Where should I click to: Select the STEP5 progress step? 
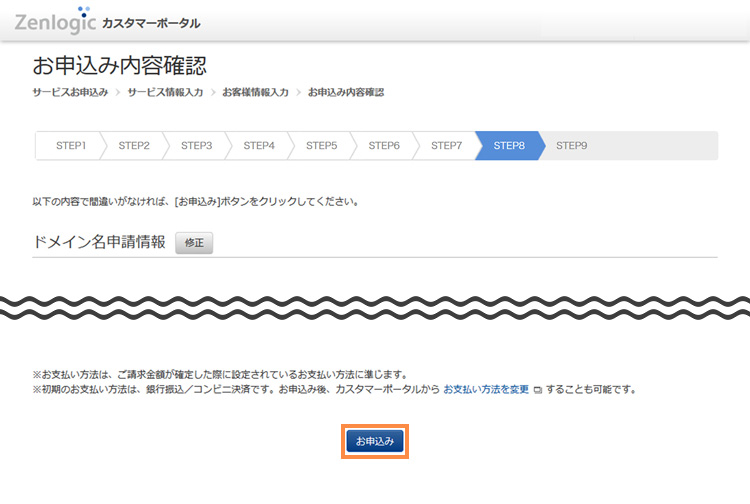coord(321,146)
